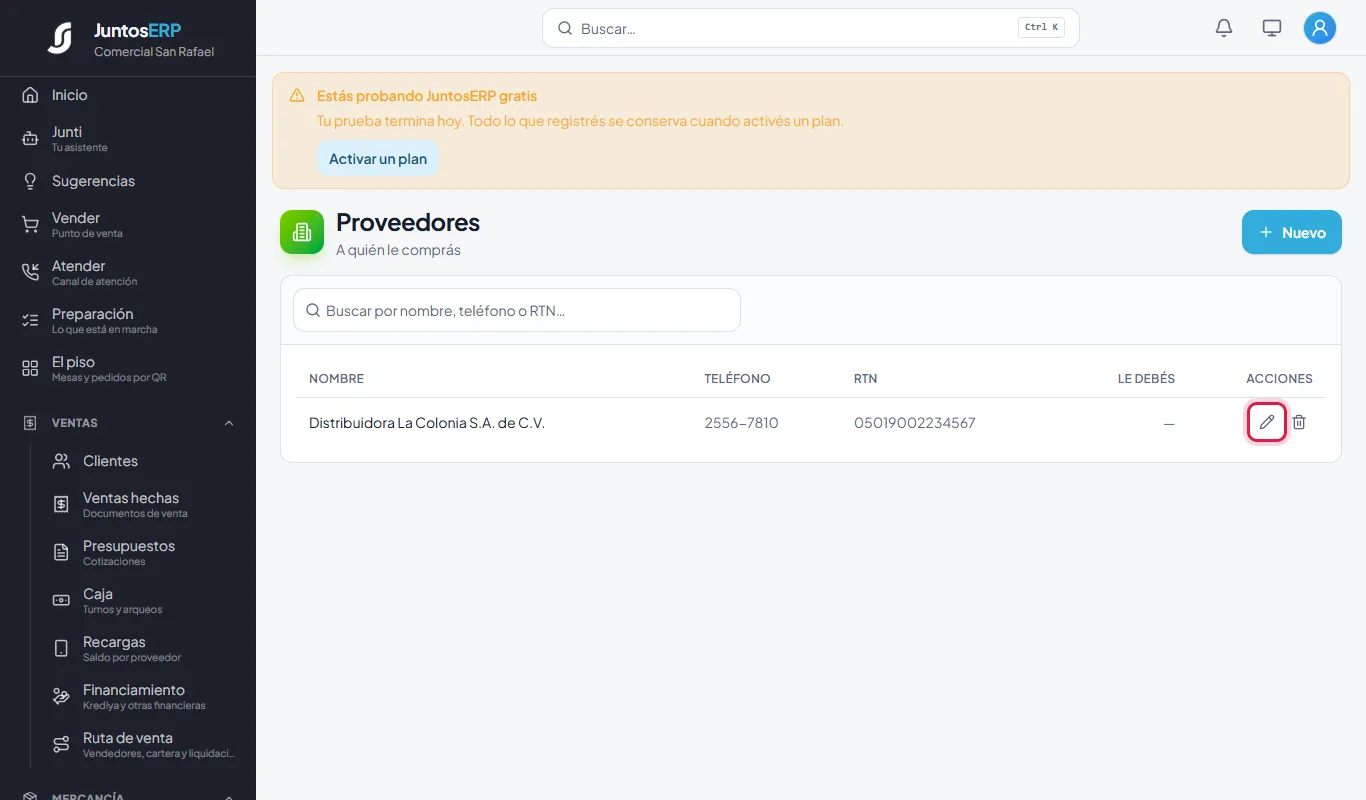Click the Acciones column header
The width and height of the screenshot is (1366, 800).
(1279, 379)
